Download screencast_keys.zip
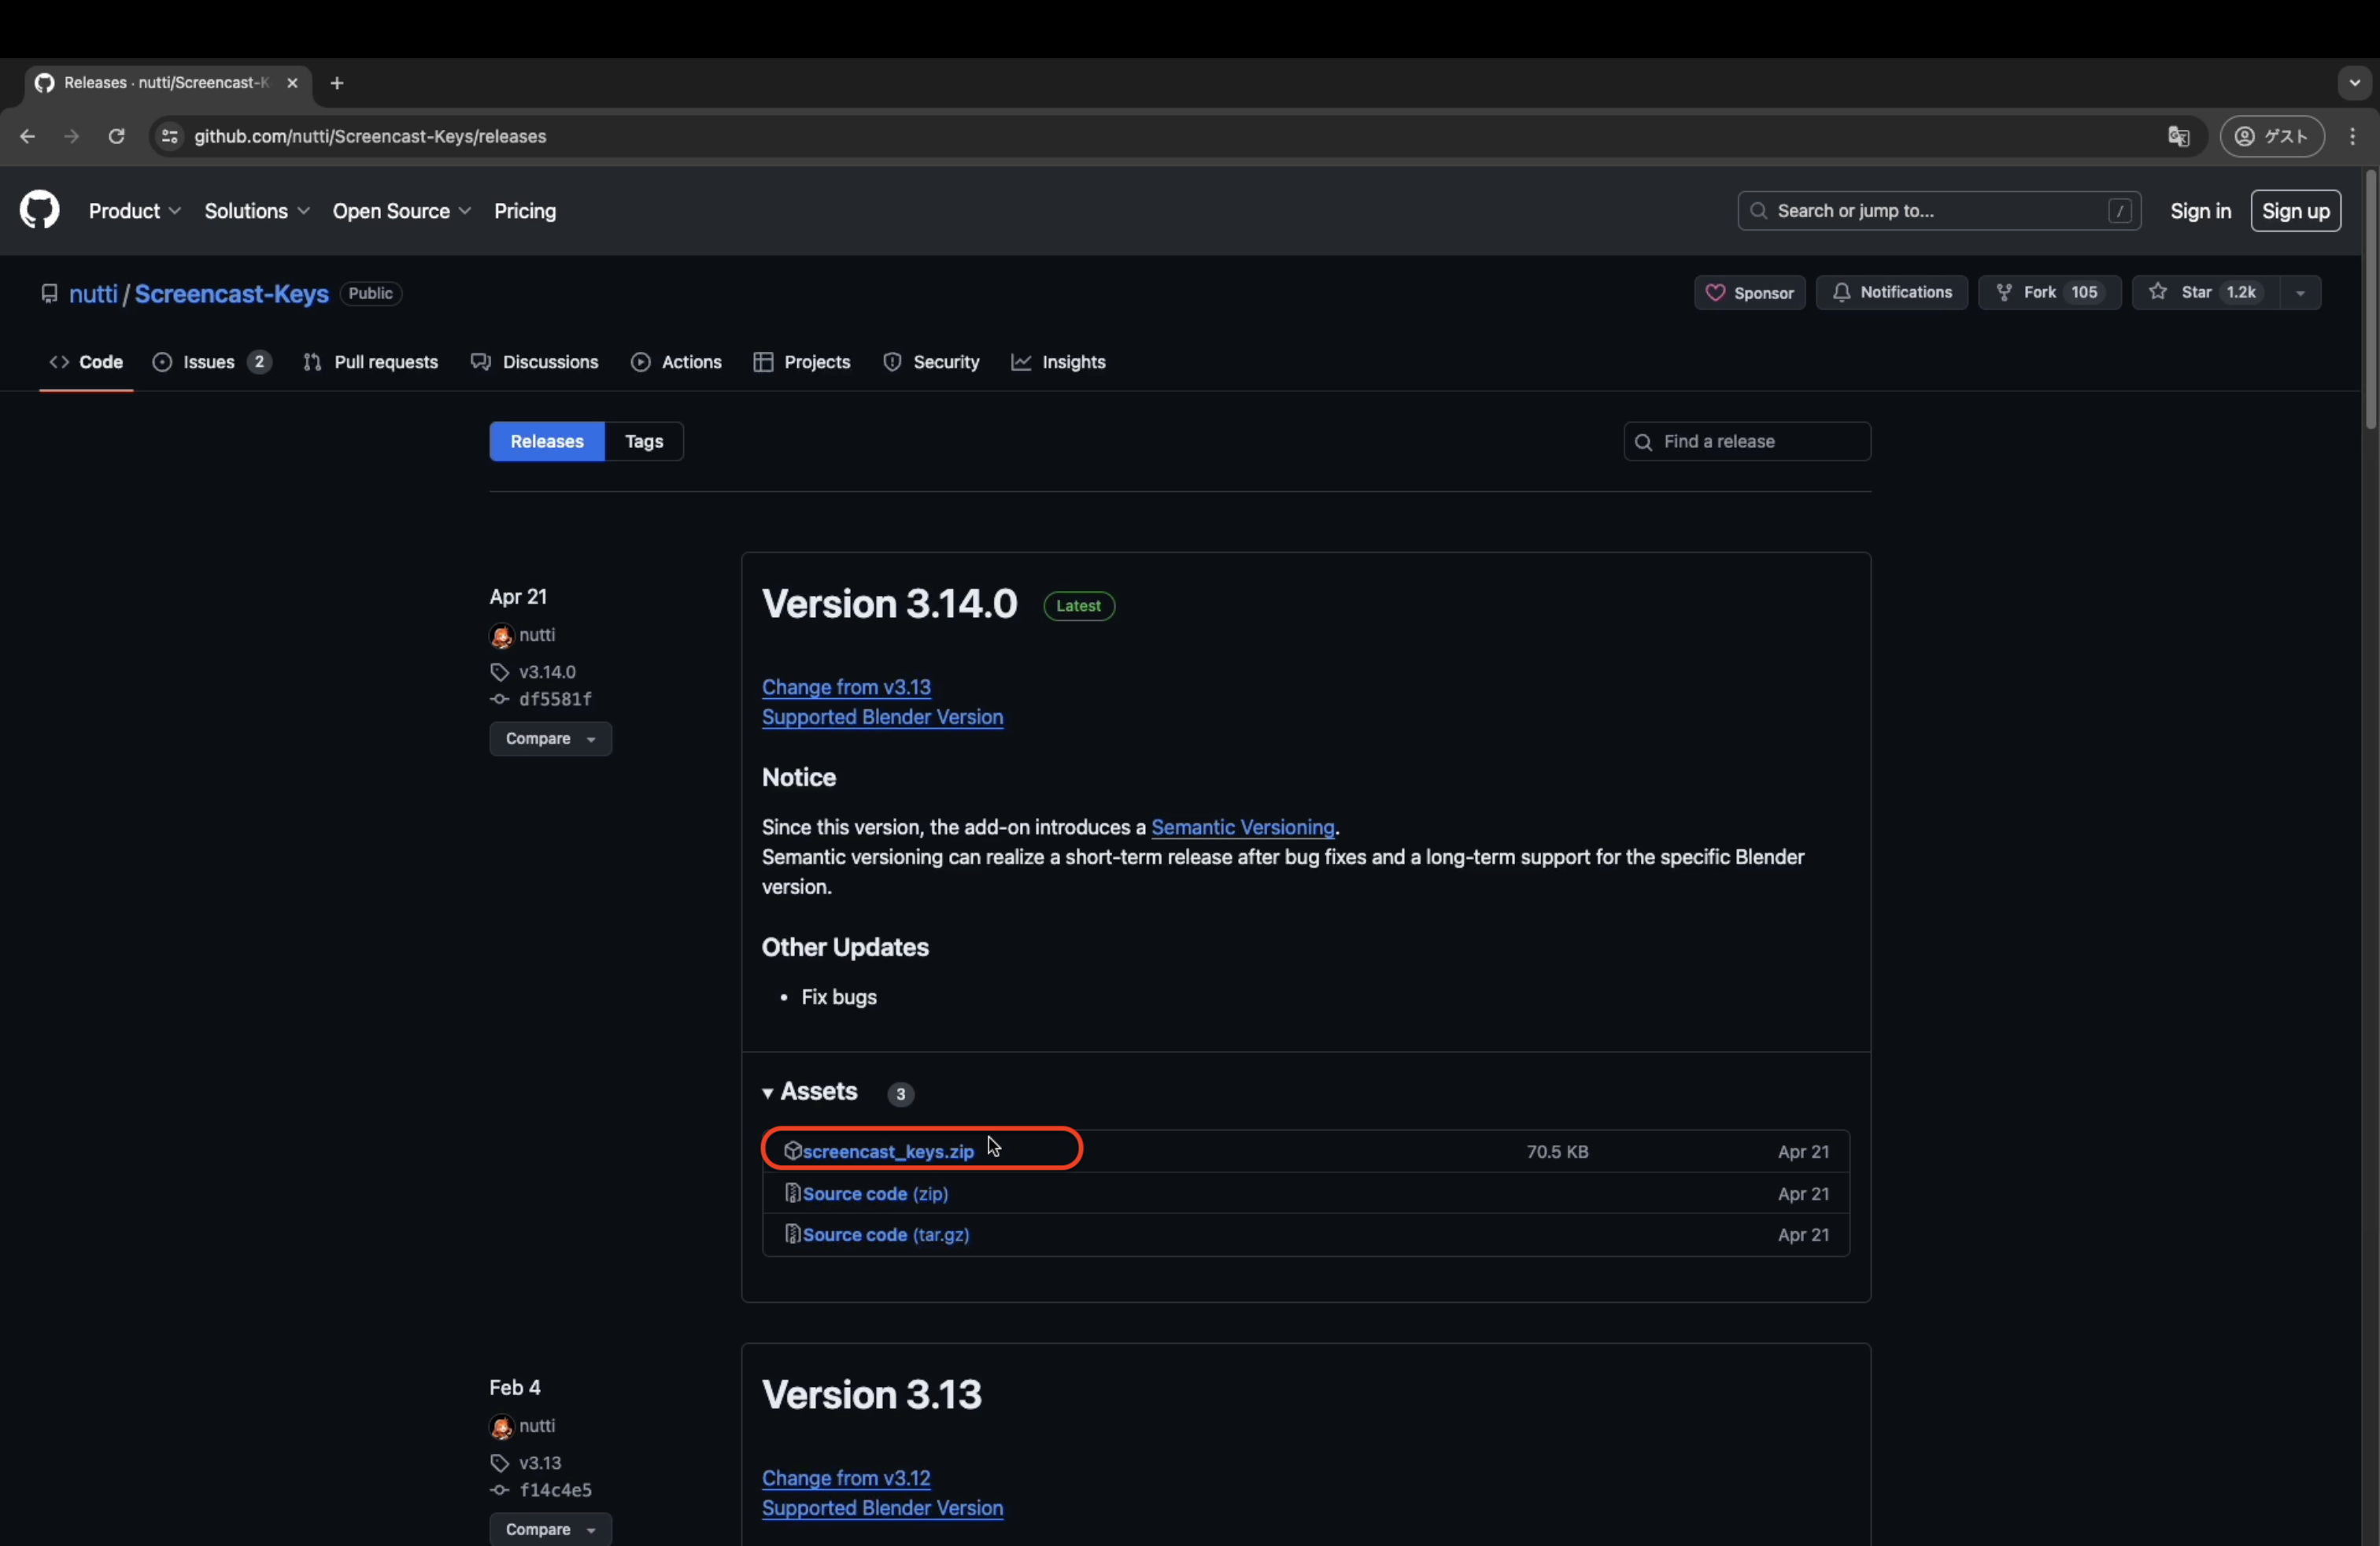Viewport: 2380px width, 1546px height. pyautogui.click(x=888, y=1152)
